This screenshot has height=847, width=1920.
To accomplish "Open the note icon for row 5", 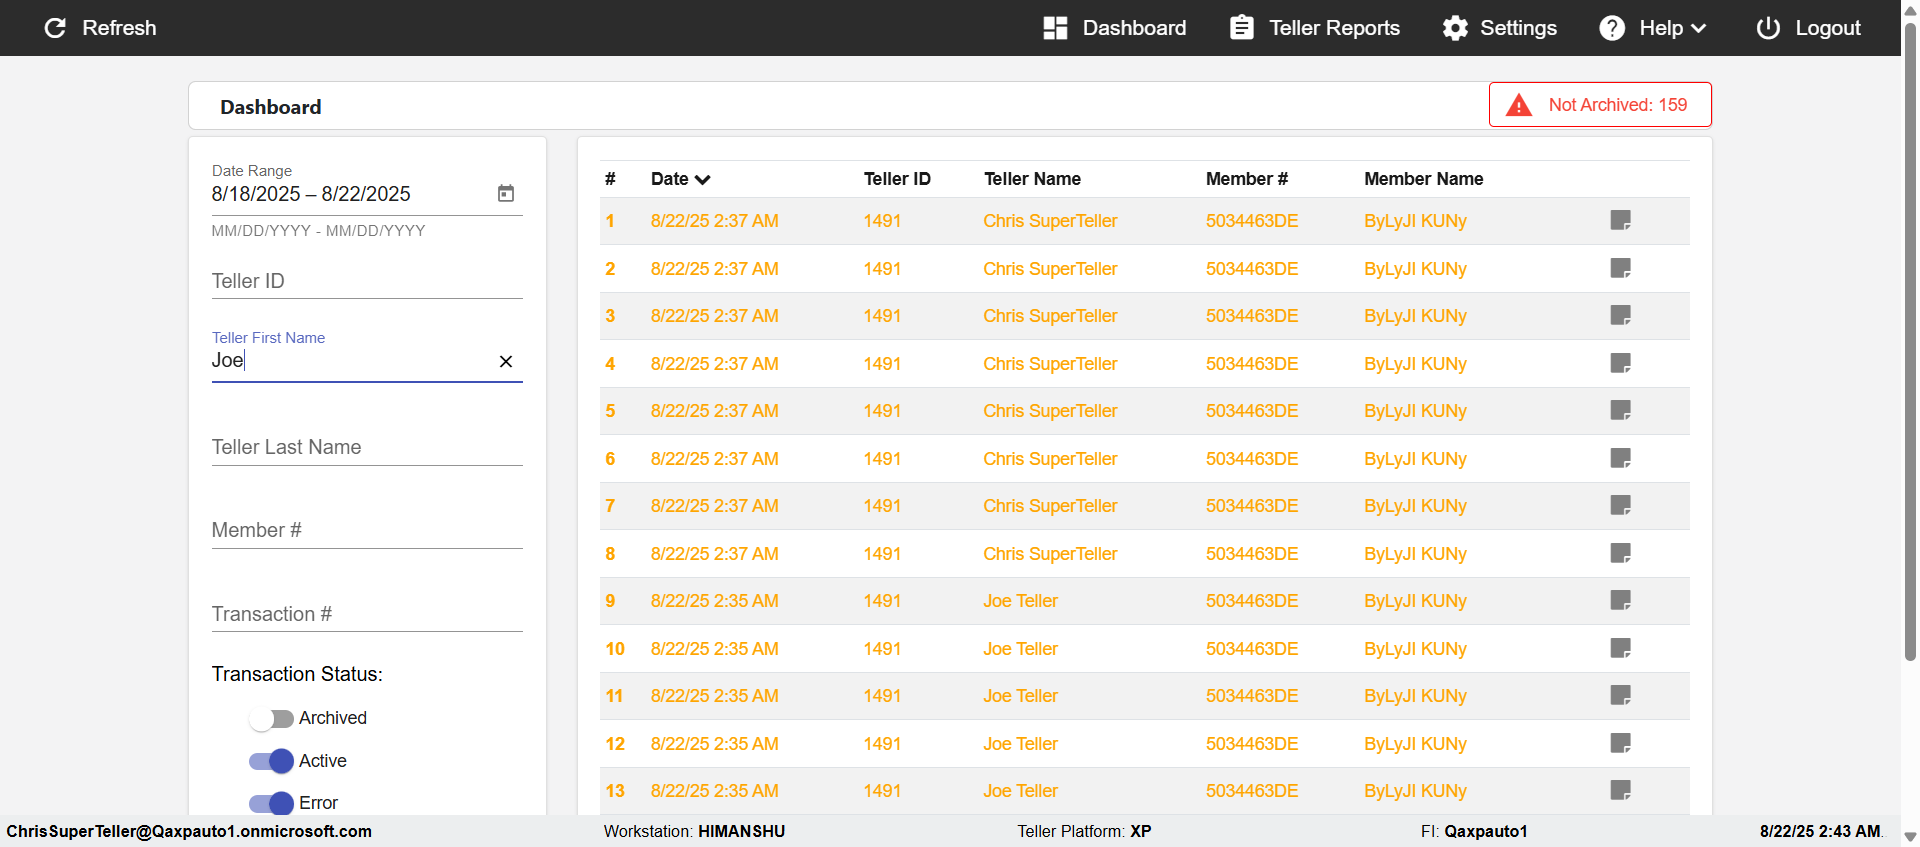I will 1620,410.
